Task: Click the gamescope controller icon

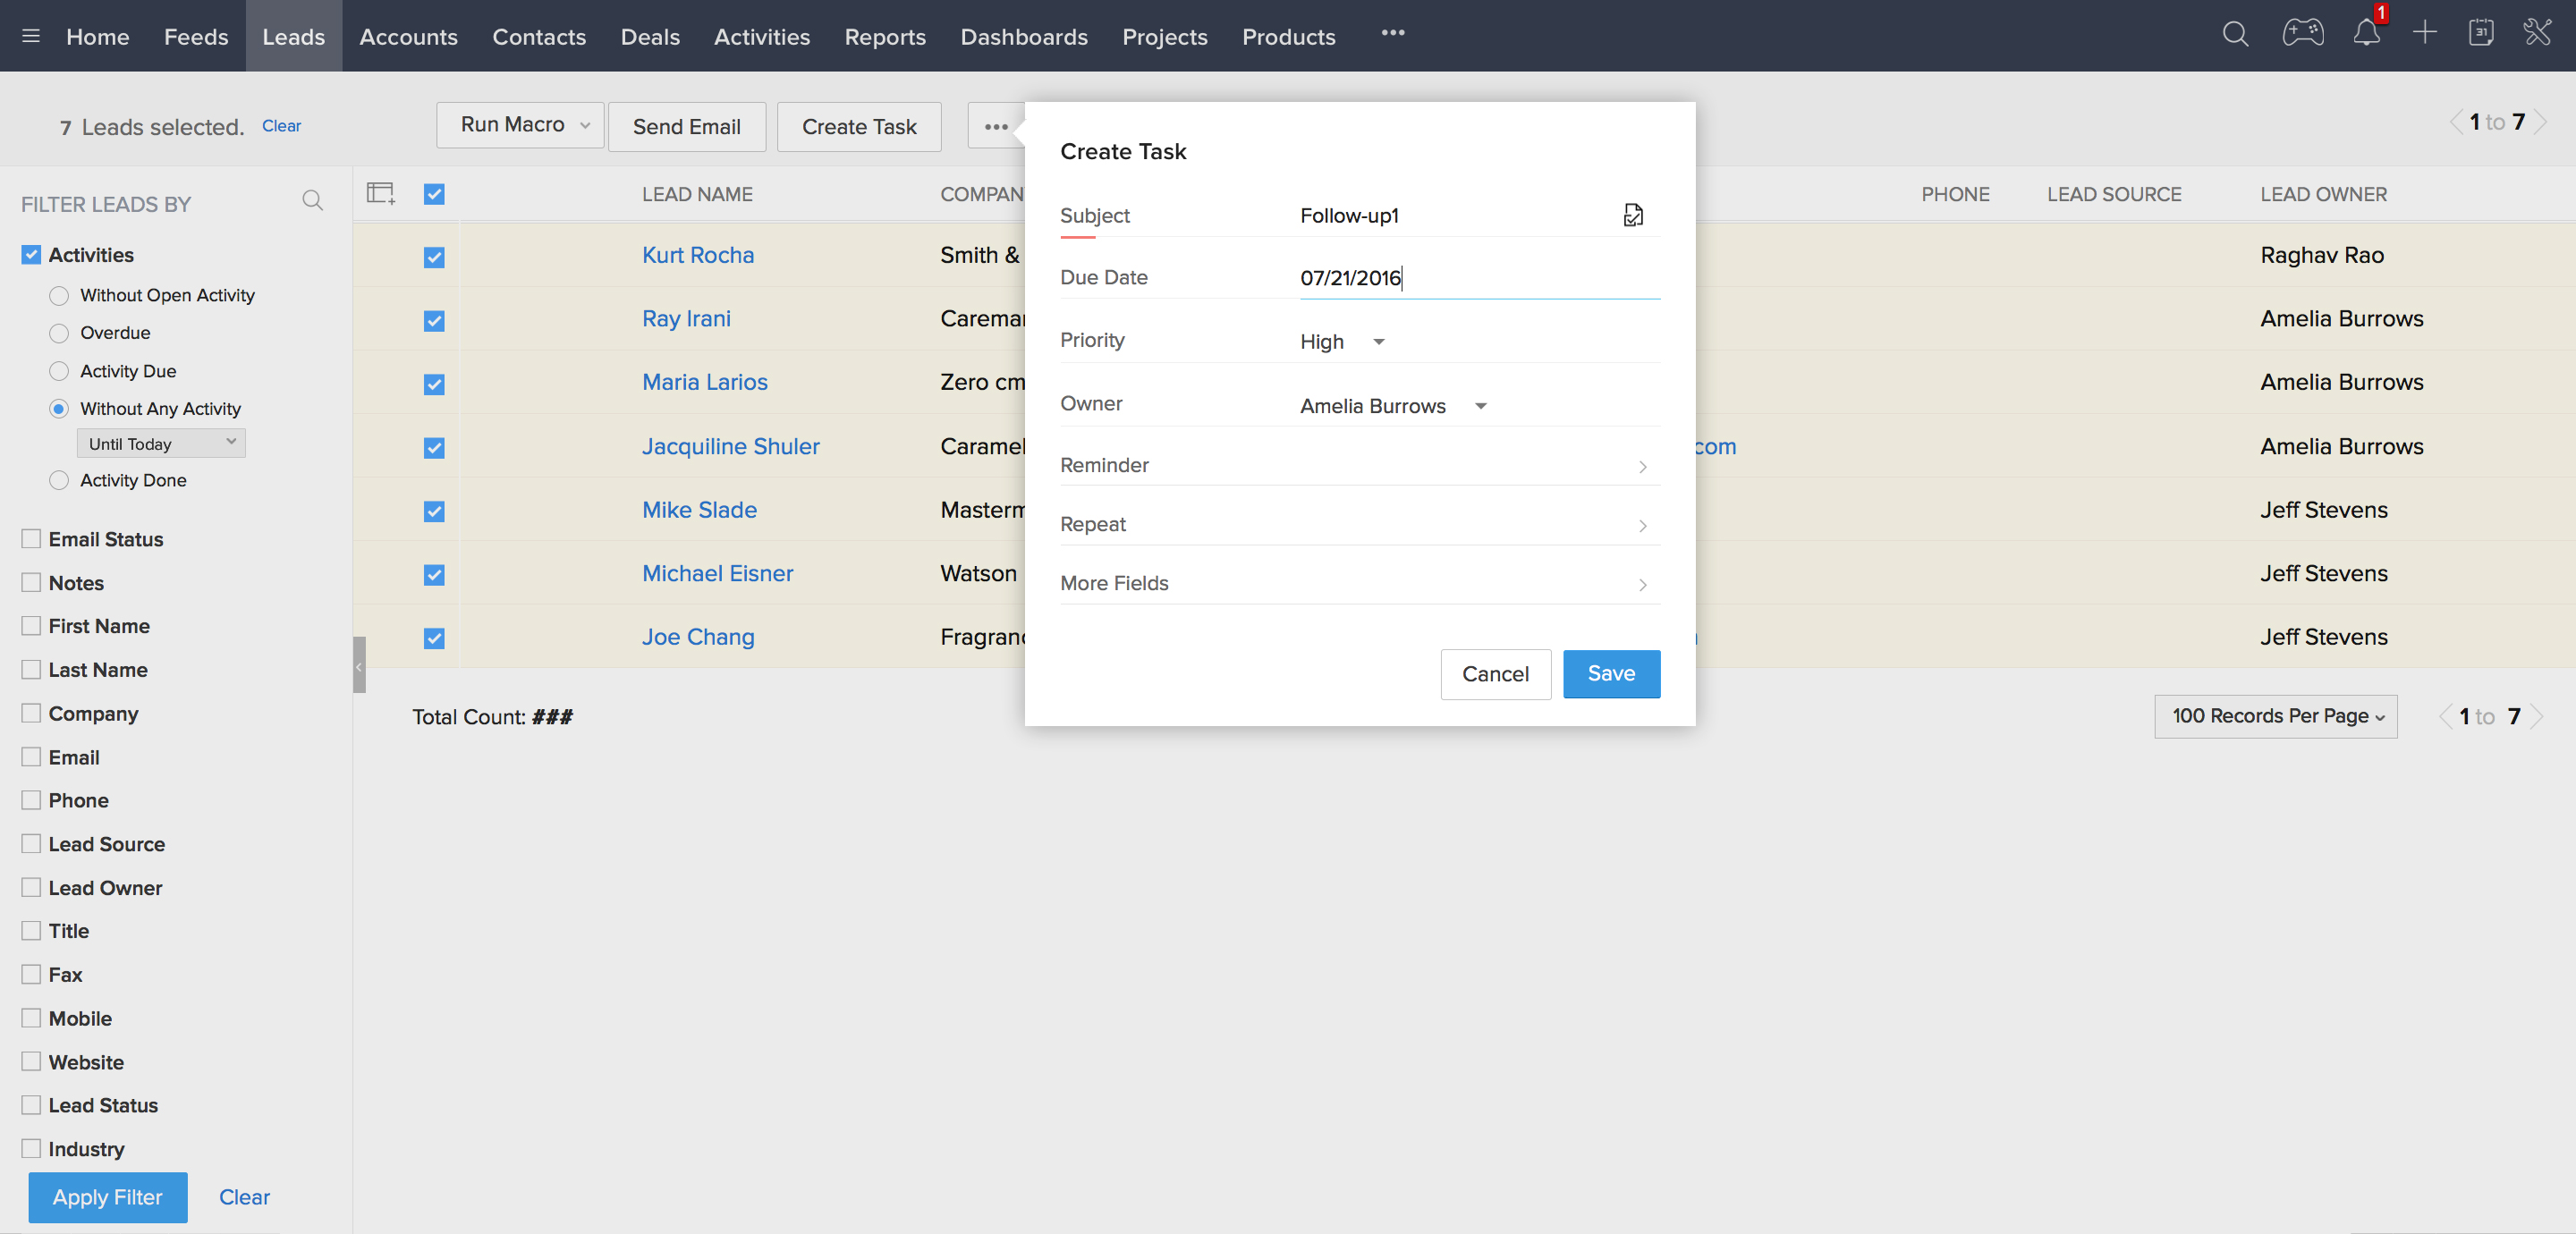Action: click(2302, 34)
